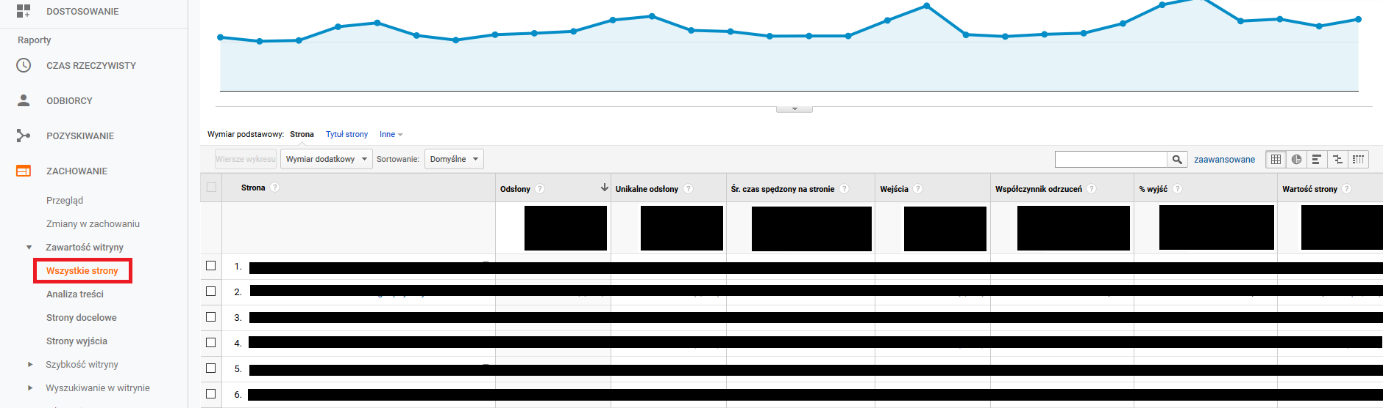Open the Sortowanie Domyślne dropdown

454,159
